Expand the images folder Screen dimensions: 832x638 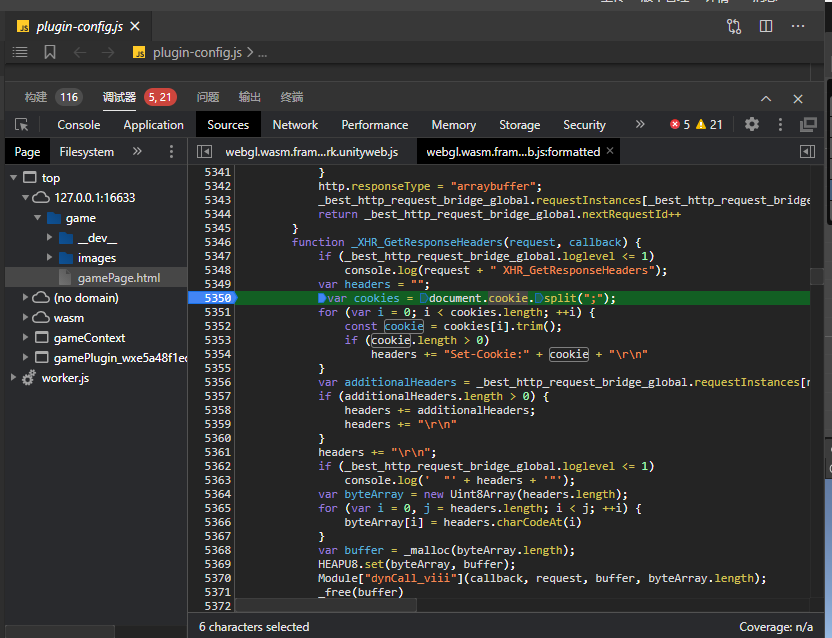pyautogui.click(x=50, y=258)
